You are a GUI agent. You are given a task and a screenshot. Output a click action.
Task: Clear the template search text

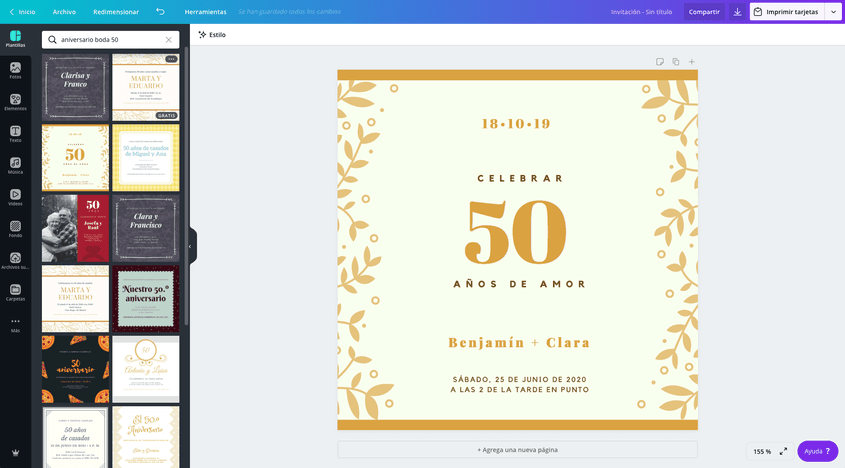pos(168,40)
